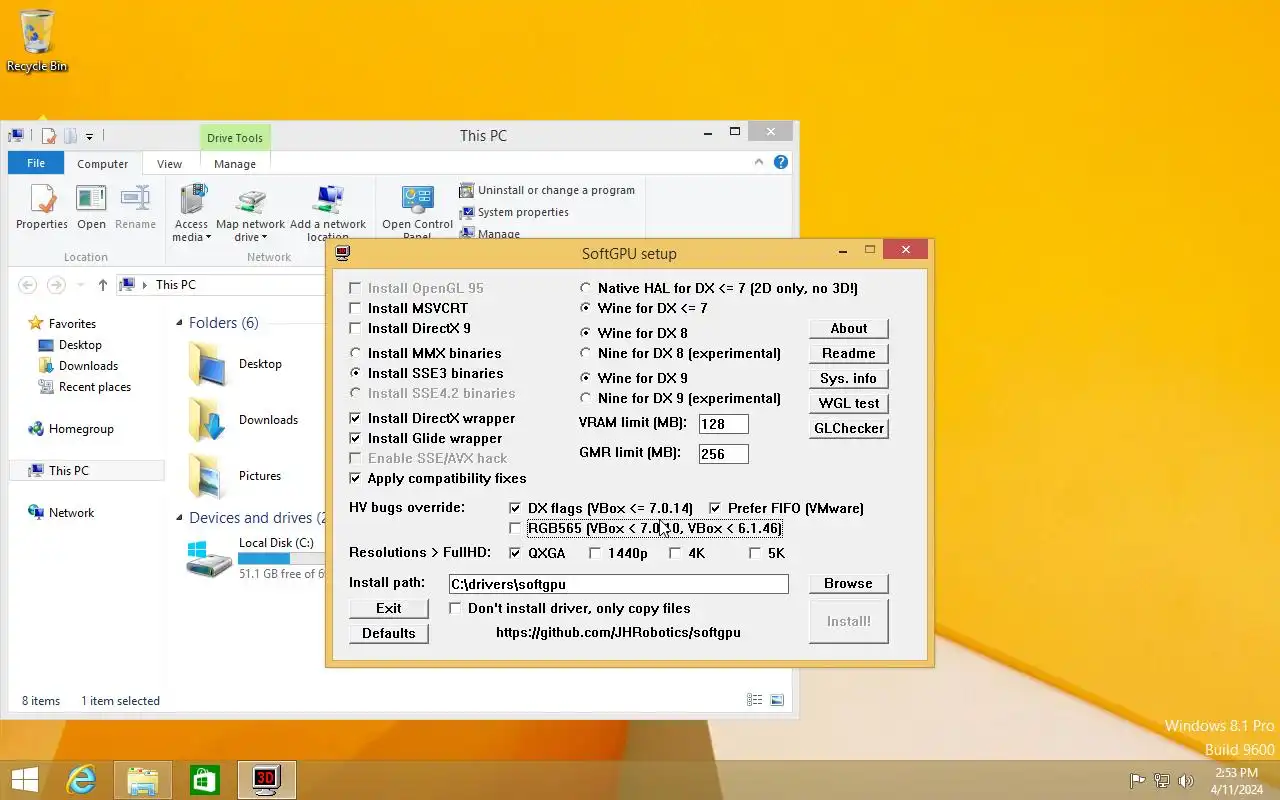Toggle QXGA resolution checkbox
This screenshot has width=1280, height=800.
[x=515, y=553]
